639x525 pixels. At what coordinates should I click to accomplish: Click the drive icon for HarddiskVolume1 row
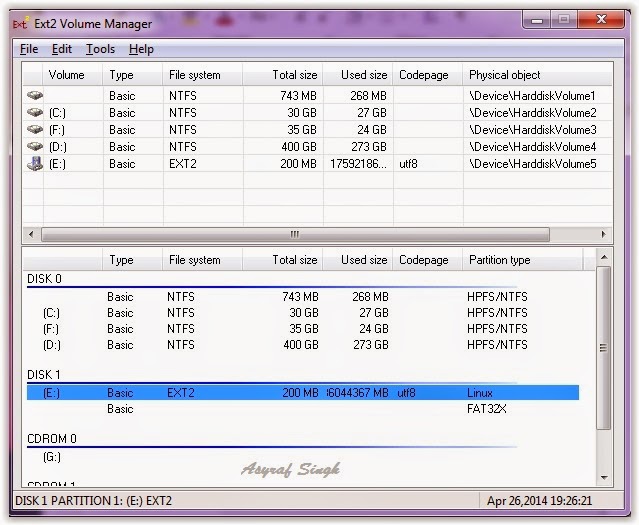pos(35,95)
